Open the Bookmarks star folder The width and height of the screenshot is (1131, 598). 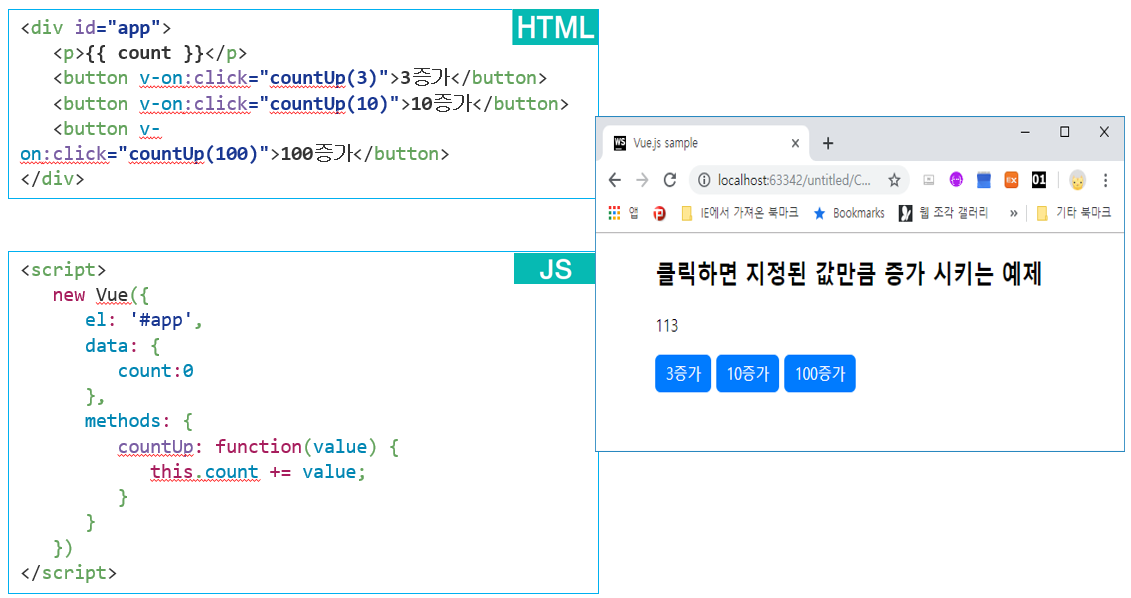pyautogui.click(x=849, y=213)
